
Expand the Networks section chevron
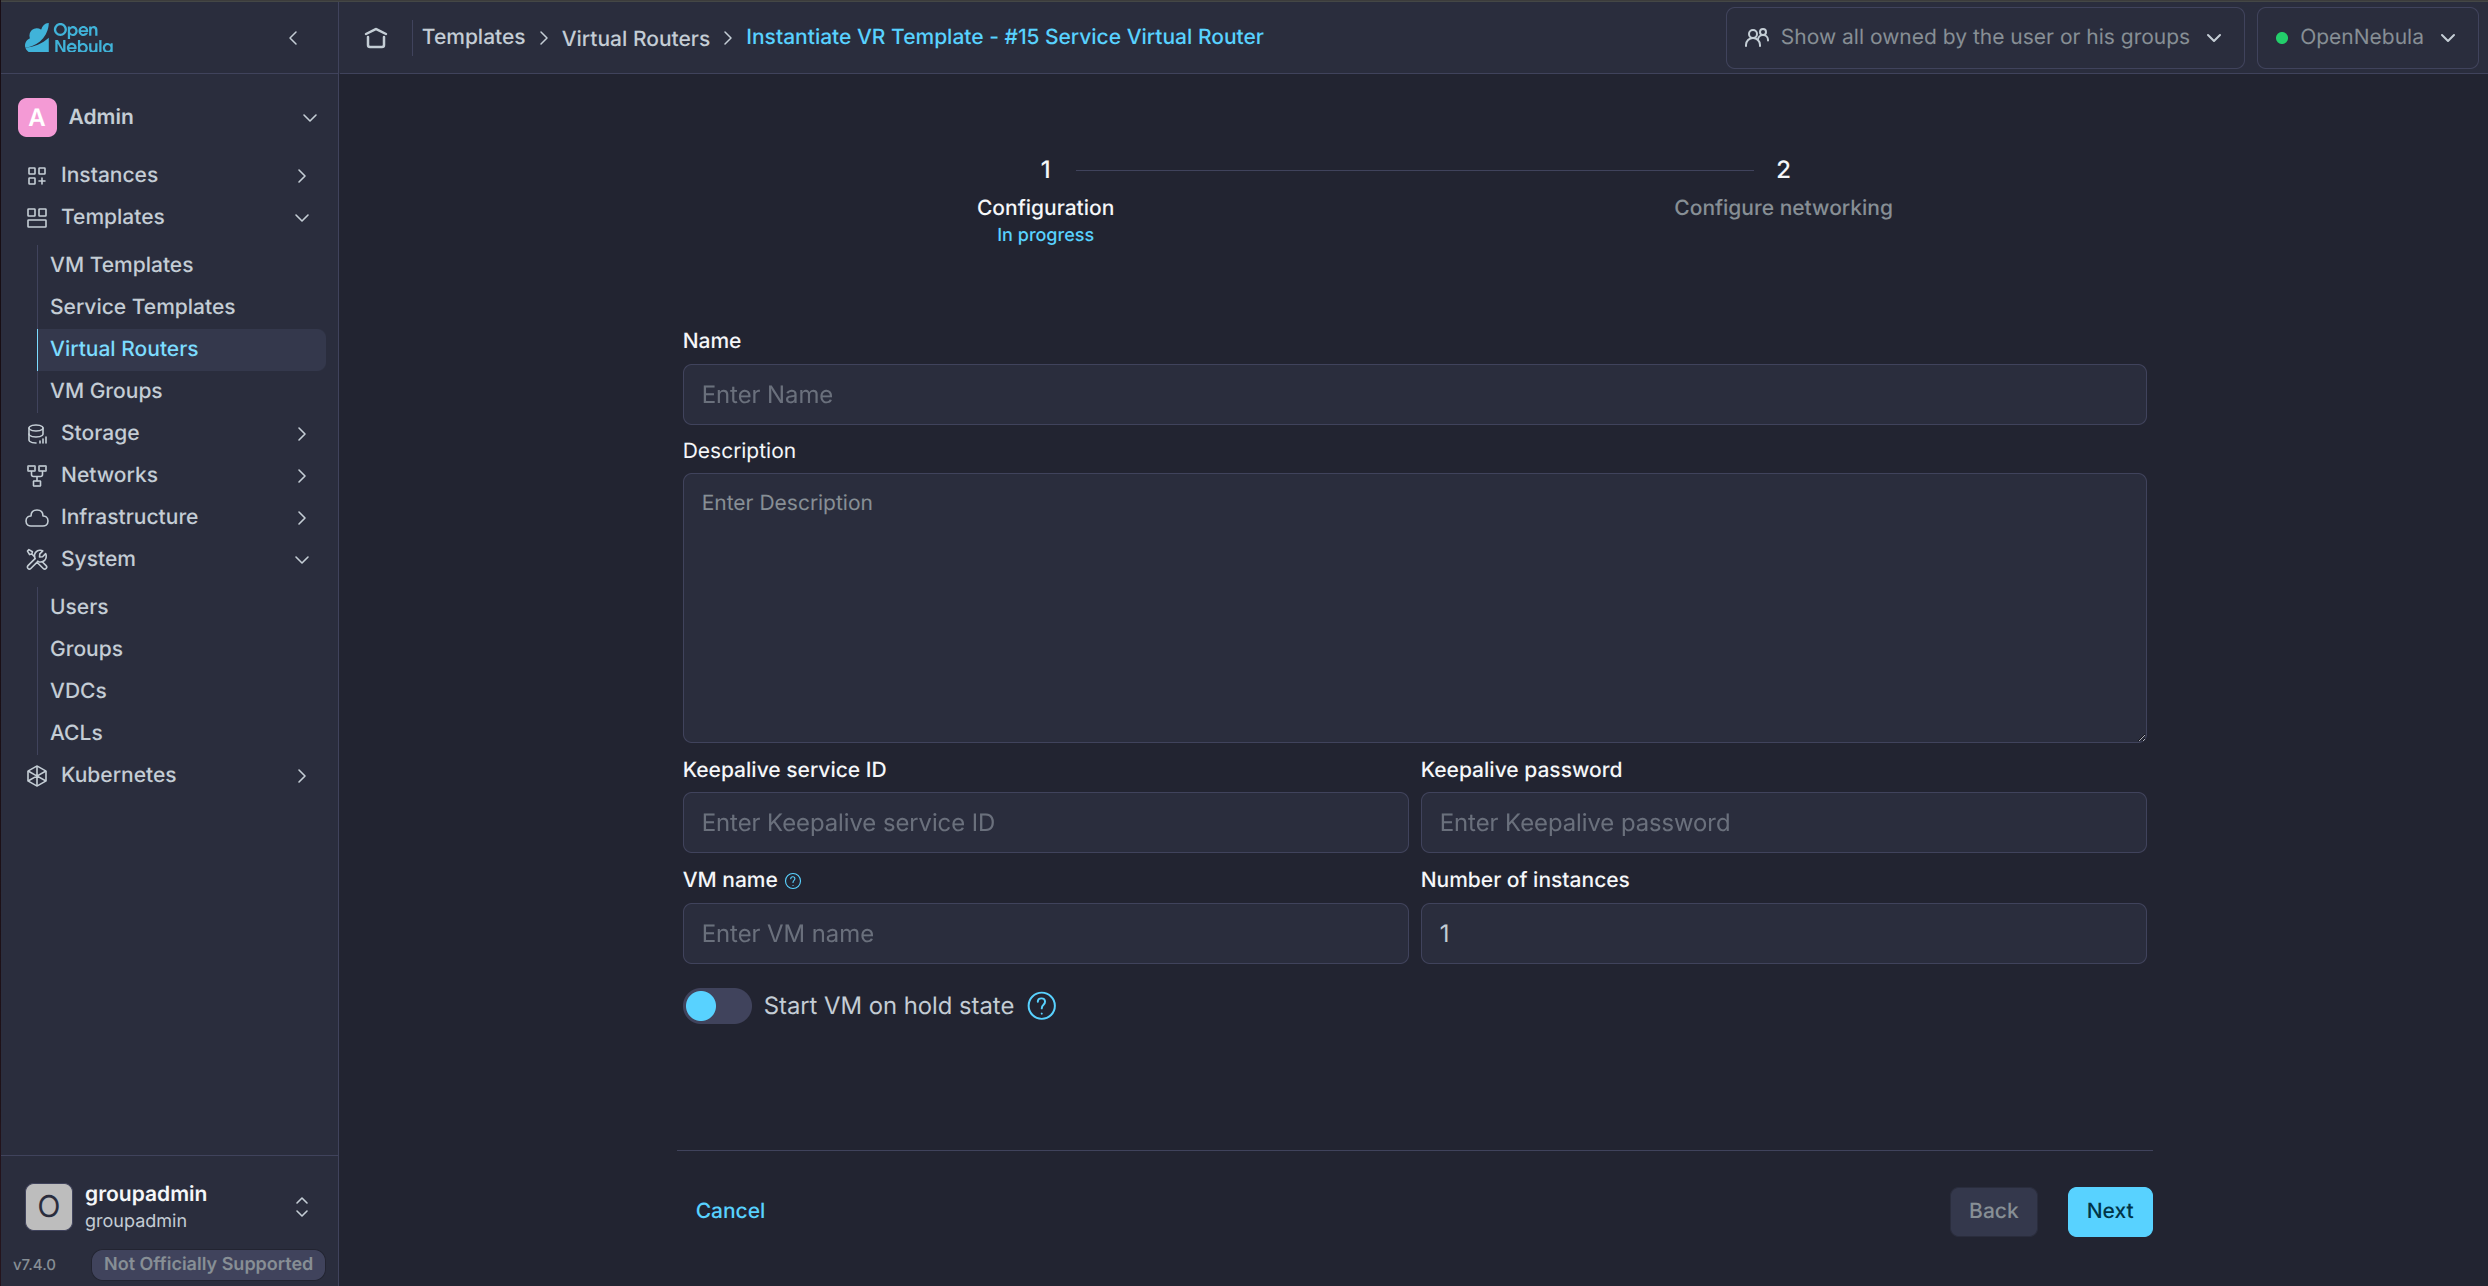(301, 476)
